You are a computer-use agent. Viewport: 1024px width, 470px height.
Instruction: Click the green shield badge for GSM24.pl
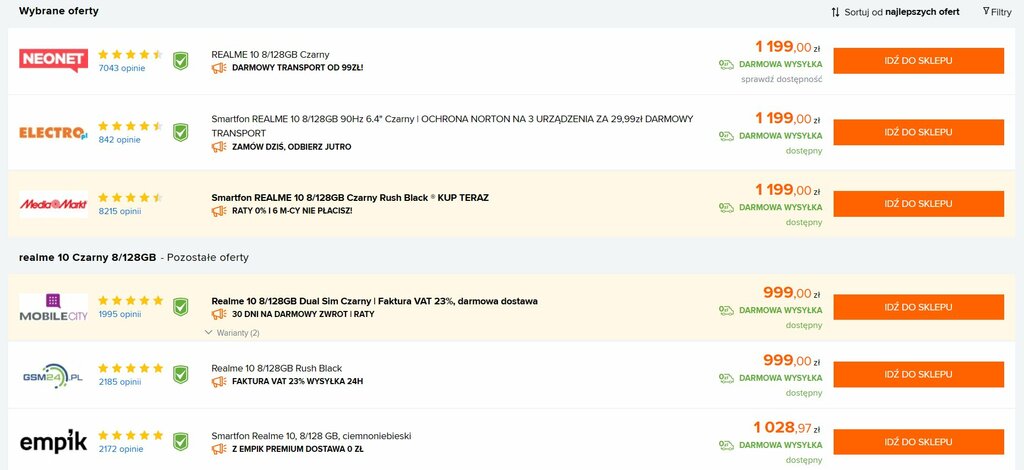click(x=181, y=375)
